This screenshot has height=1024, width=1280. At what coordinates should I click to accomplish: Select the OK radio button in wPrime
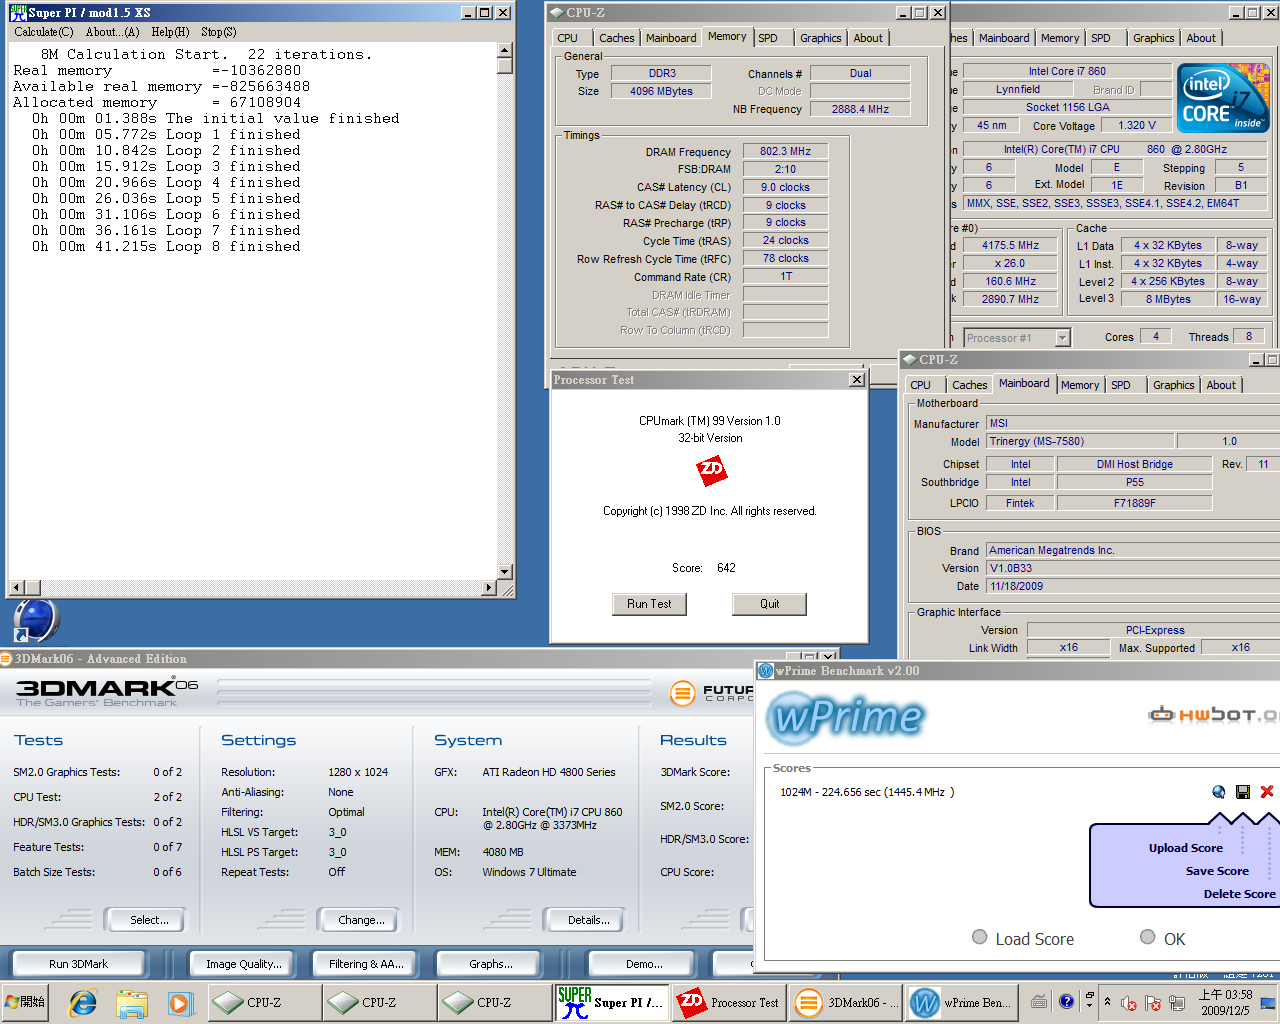tap(1148, 937)
